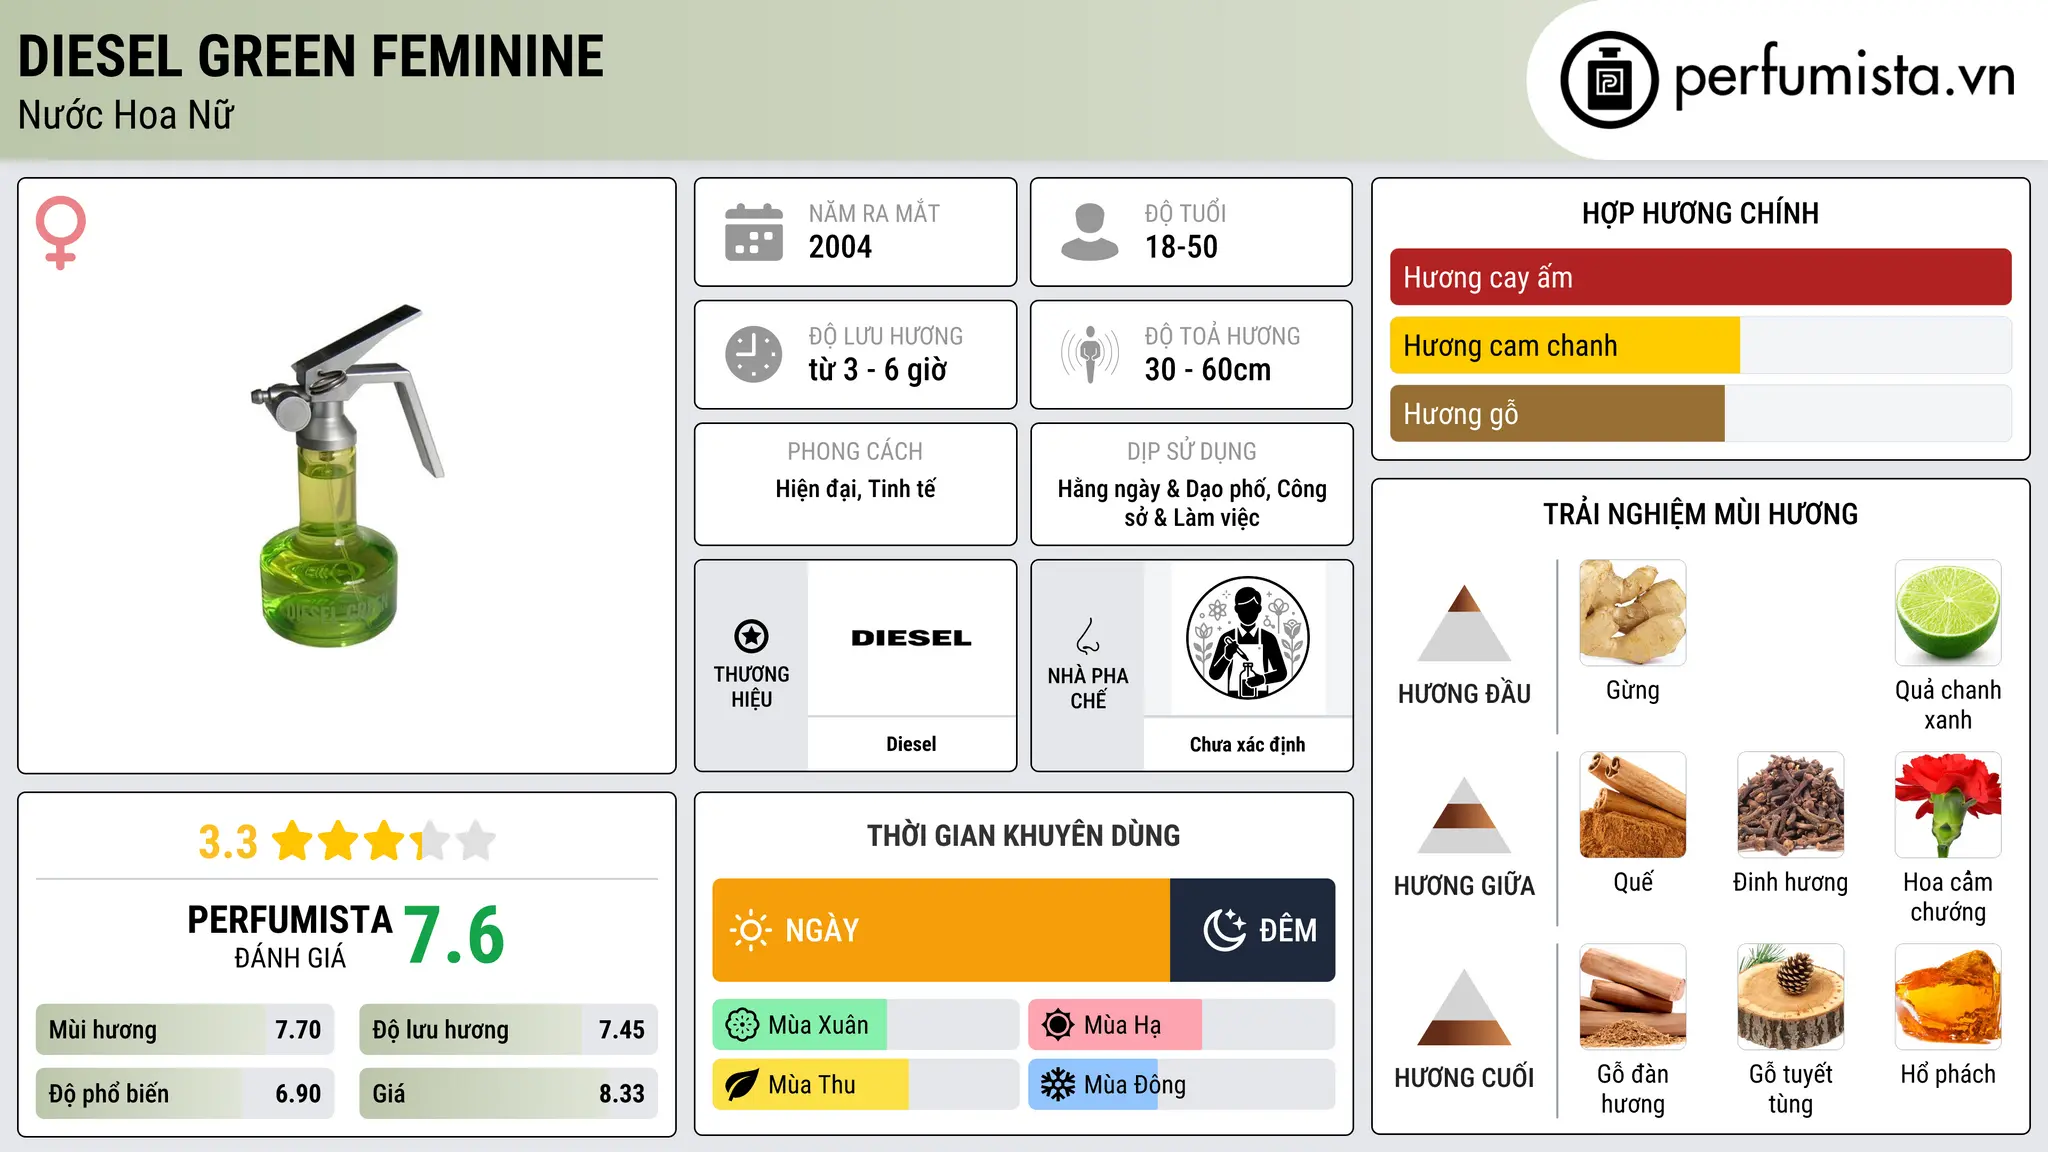Screen dimensions: 2048x1152
Task: Click the moon icon in the Đêm bar
Action: (x=1225, y=930)
